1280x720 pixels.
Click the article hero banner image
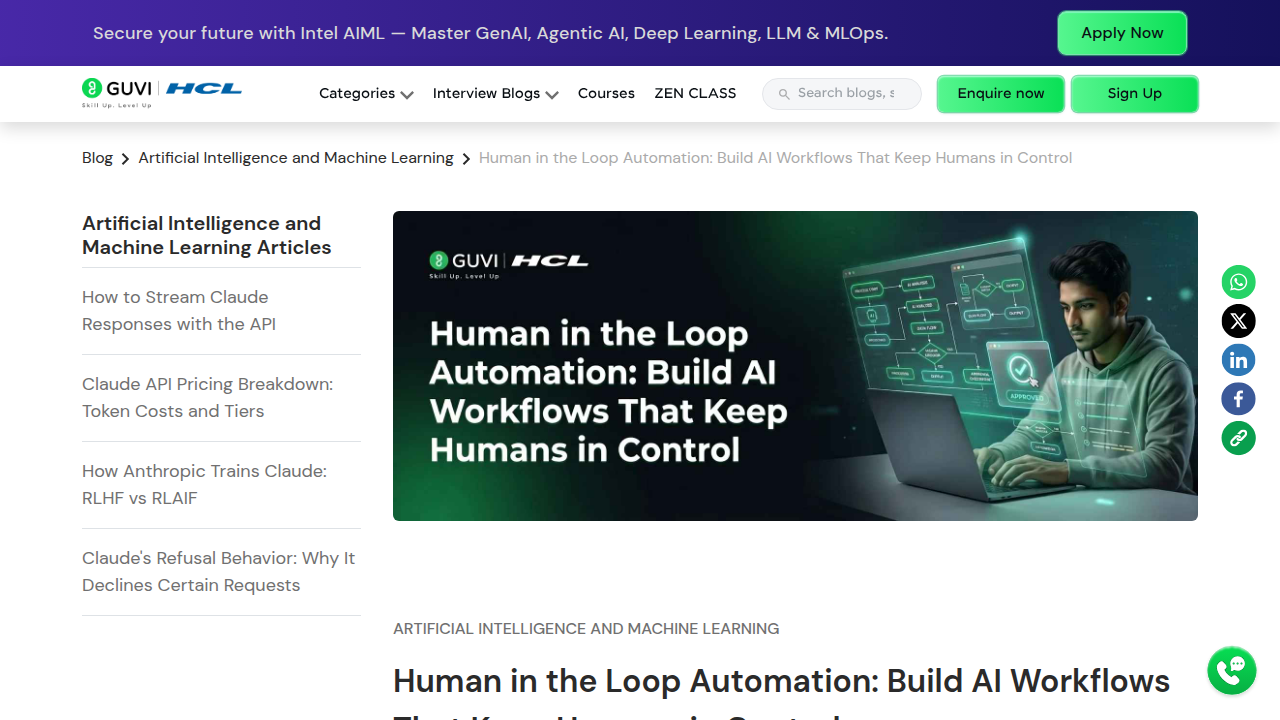coord(795,366)
